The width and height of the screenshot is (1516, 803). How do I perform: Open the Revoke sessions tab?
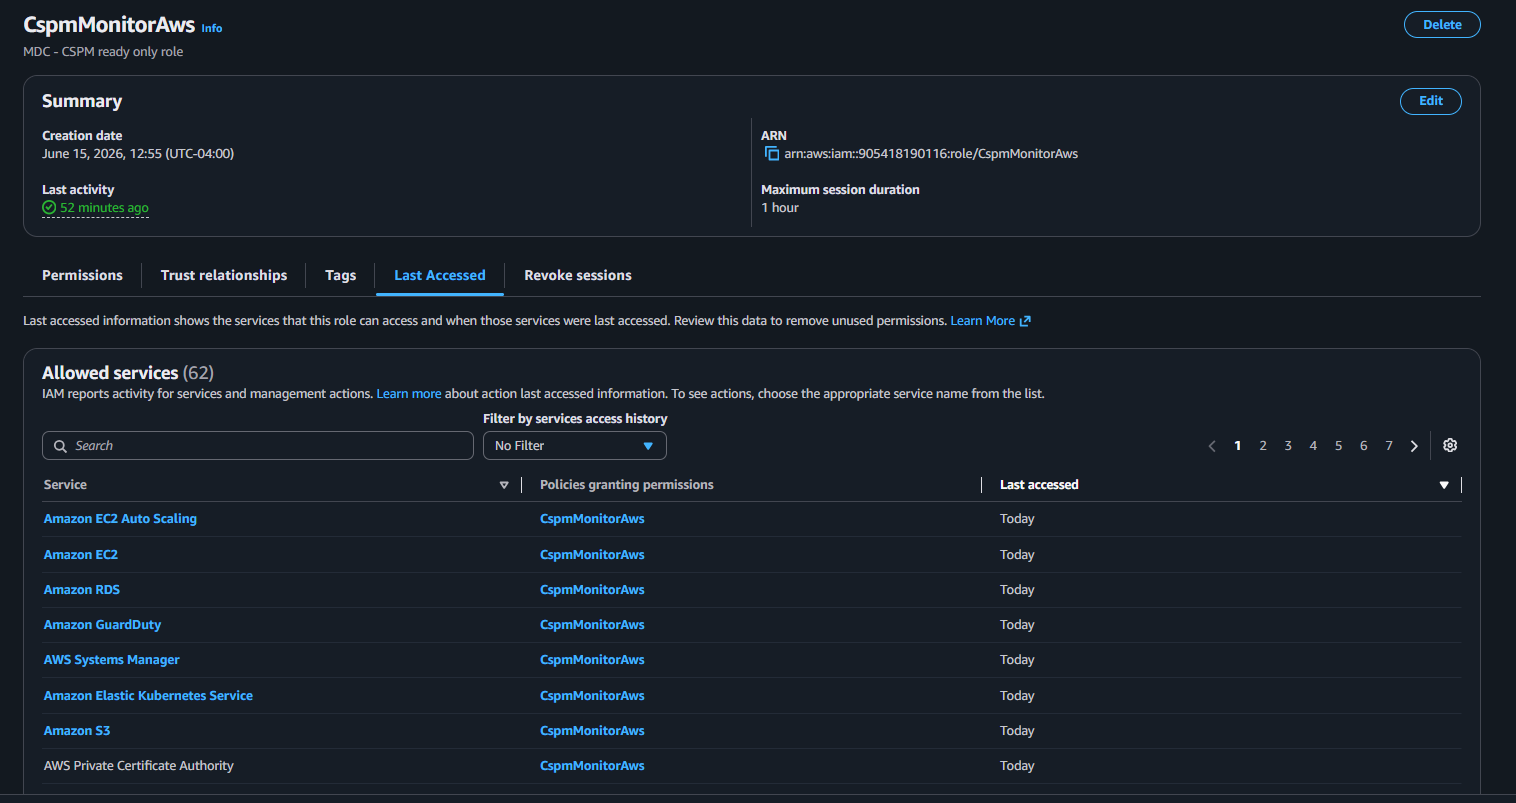(578, 275)
